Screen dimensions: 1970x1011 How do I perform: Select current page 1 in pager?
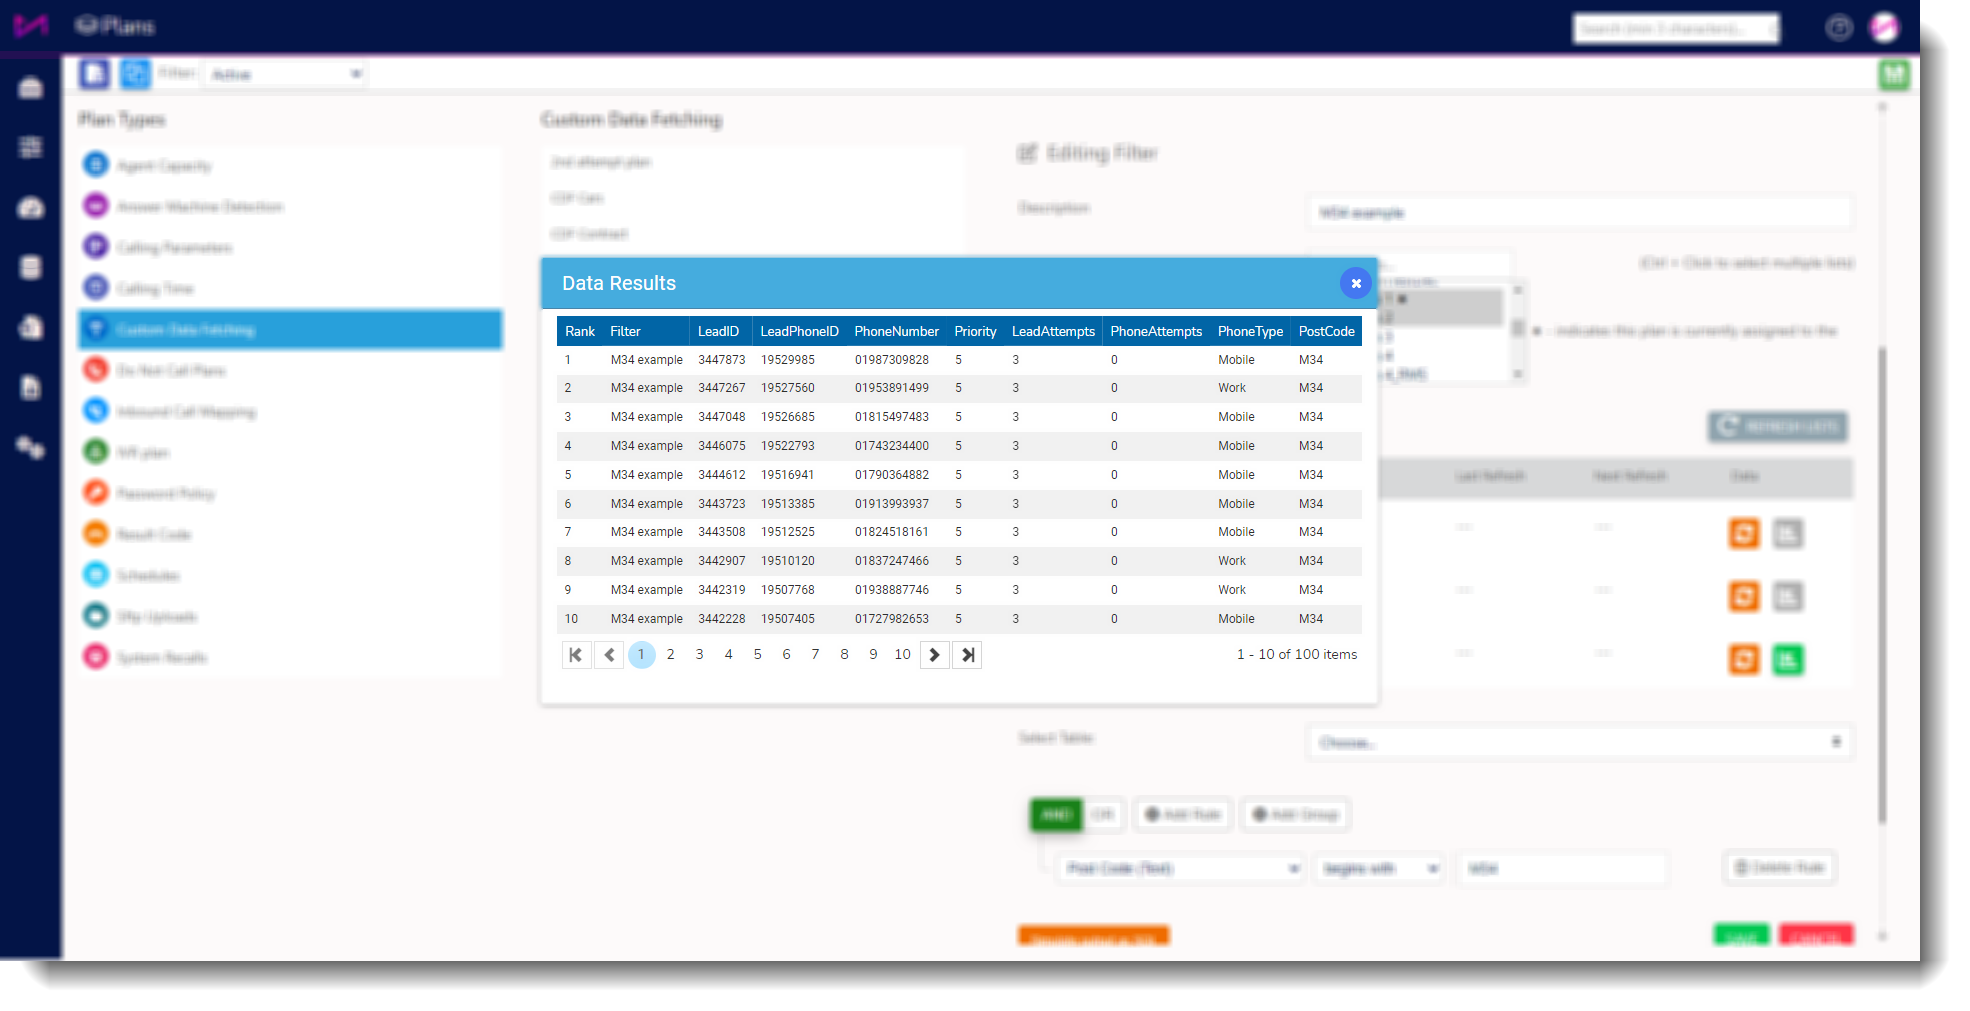[x=641, y=655]
